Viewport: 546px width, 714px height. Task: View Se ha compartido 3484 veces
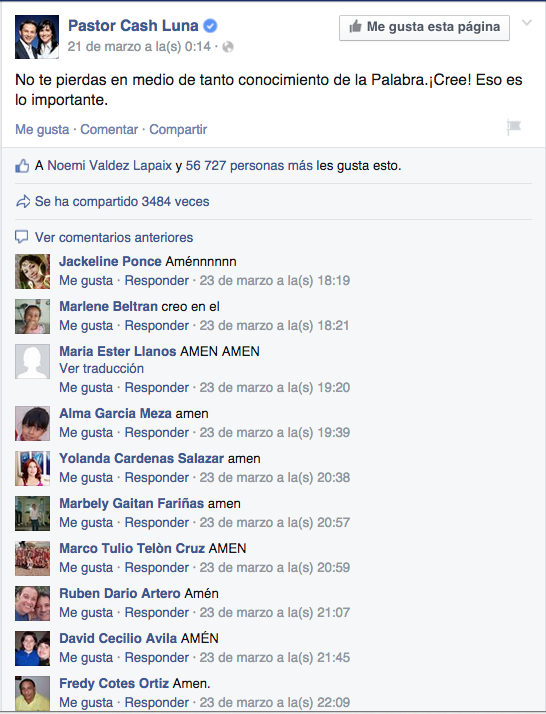point(122,201)
